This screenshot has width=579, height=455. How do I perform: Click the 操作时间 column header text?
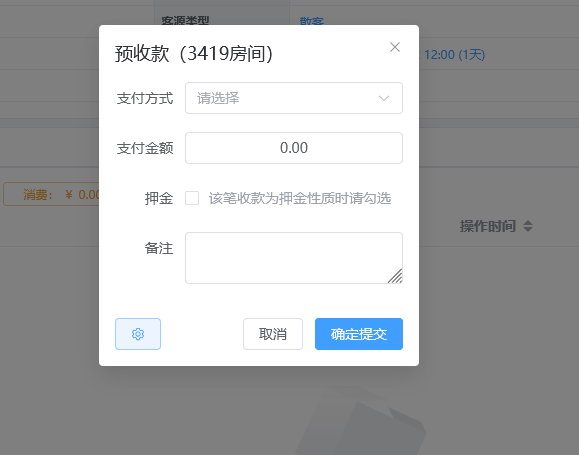[487, 226]
